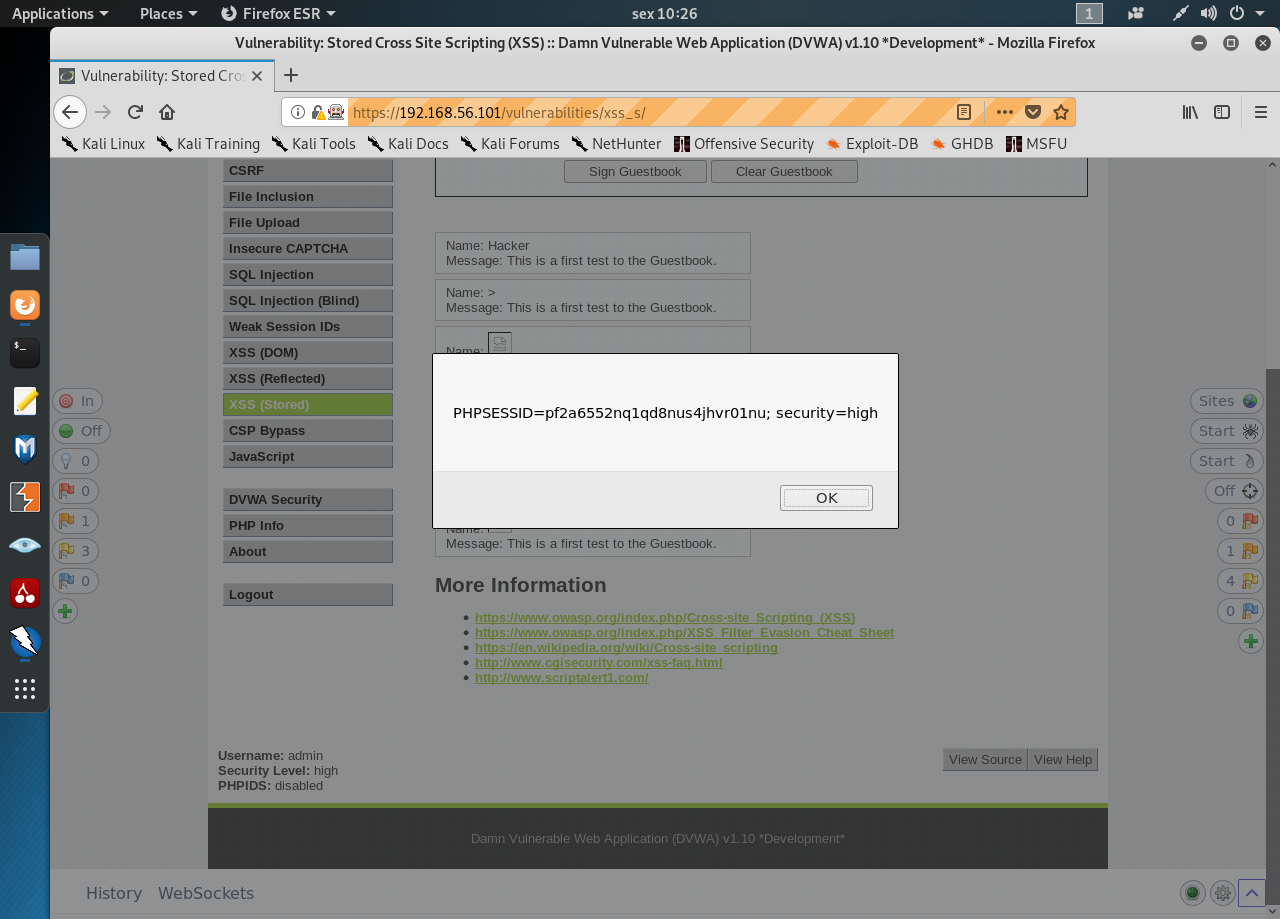Add a tool with the right HUD plus
The height and width of the screenshot is (919, 1280).
click(1251, 641)
